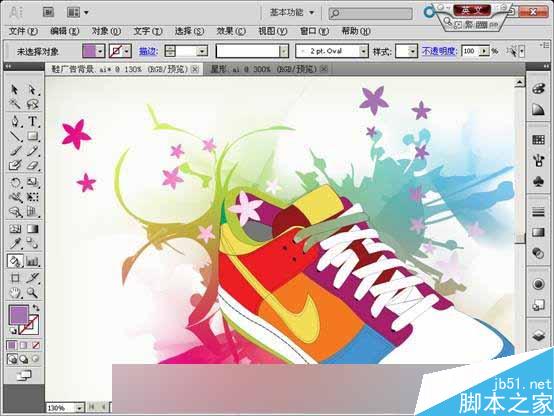
Task: Select the Paintbrush tool
Action: tap(15, 151)
